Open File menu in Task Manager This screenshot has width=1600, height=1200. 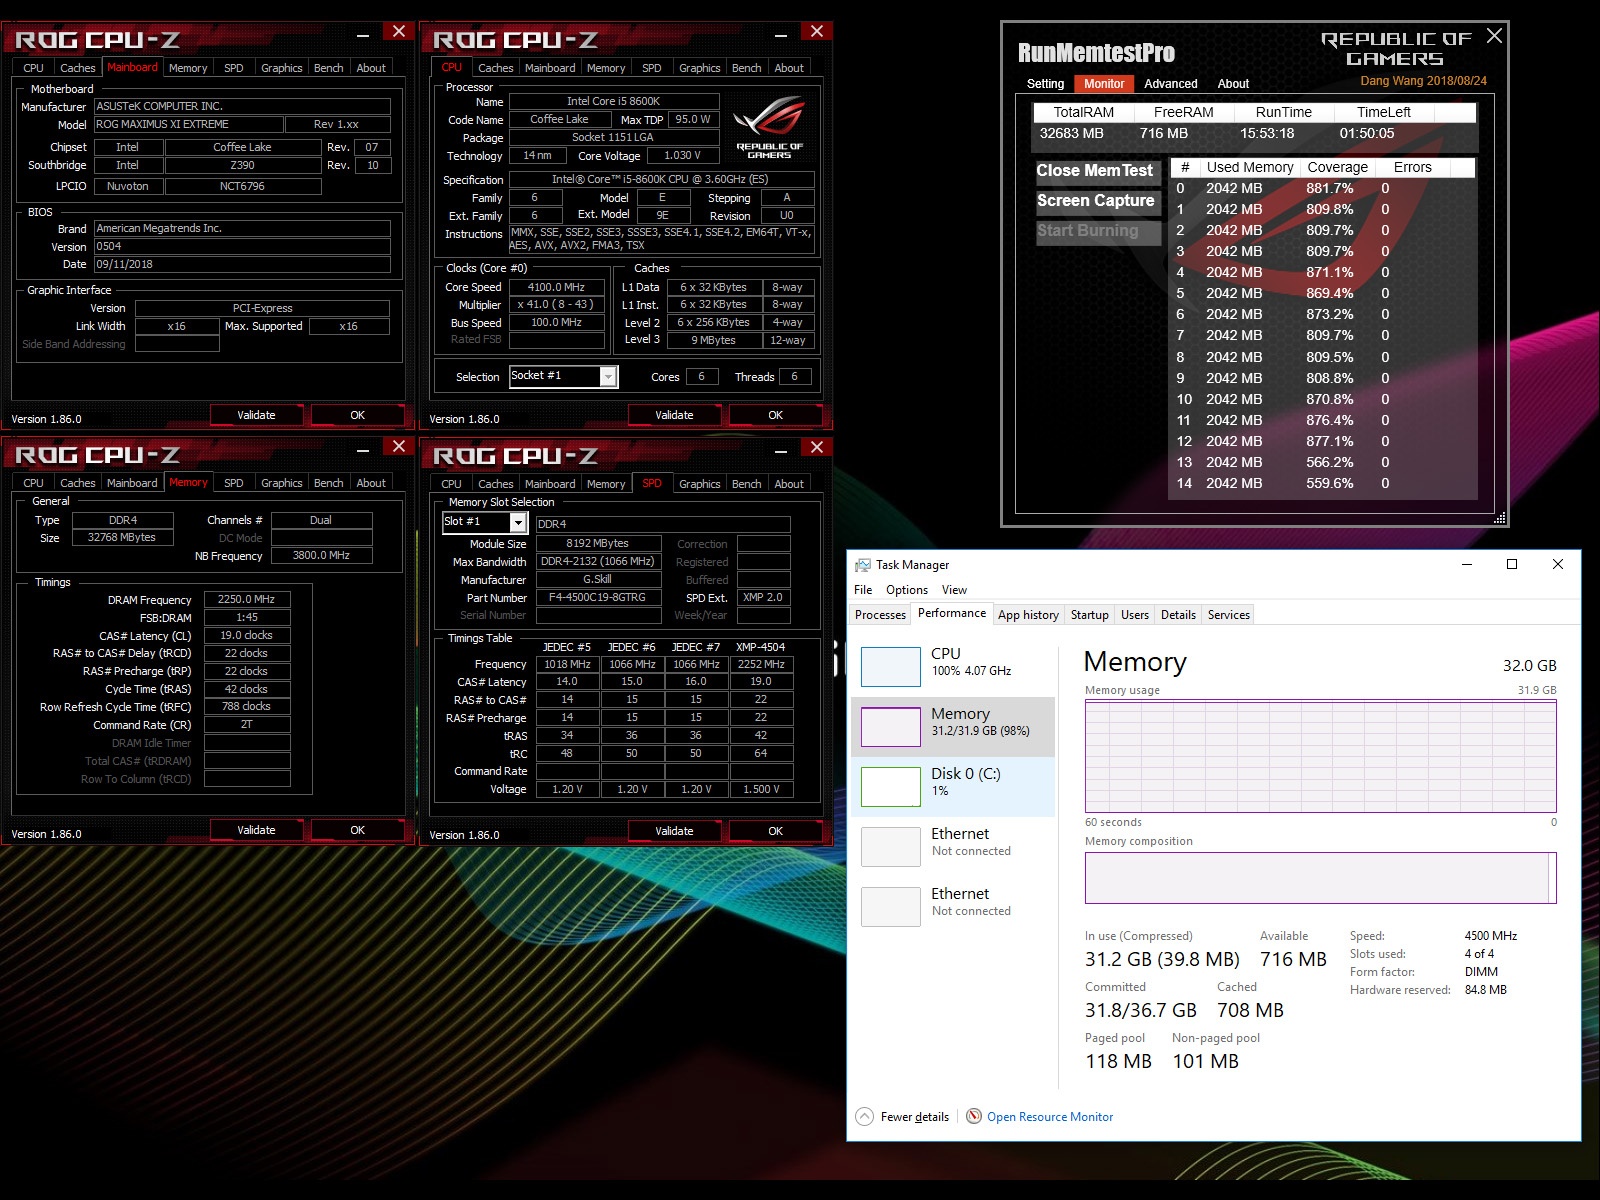click(863, 590)
